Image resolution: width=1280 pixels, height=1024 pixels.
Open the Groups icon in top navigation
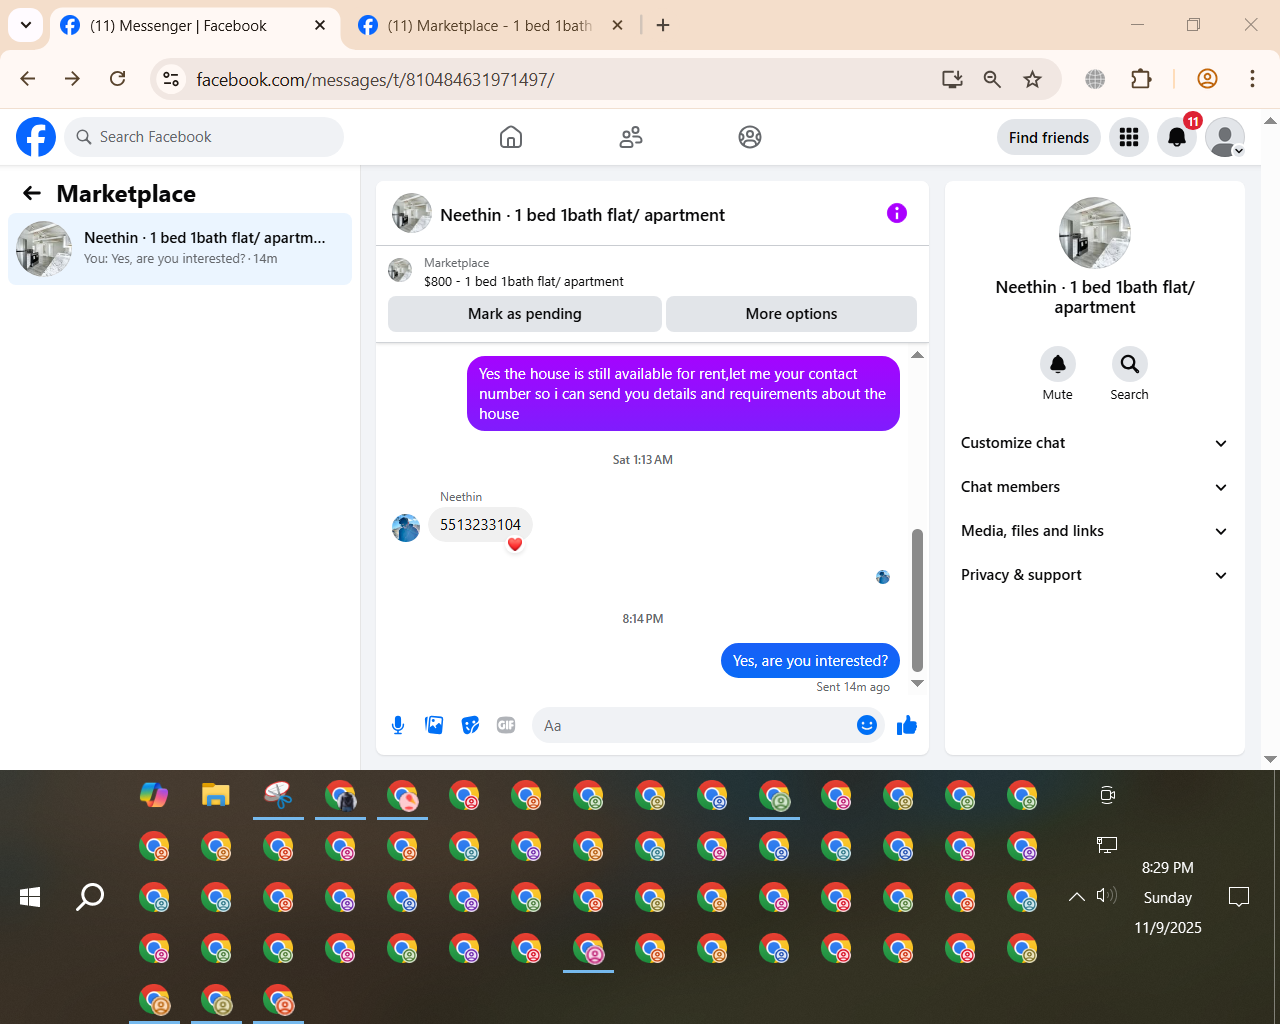tap(750, 137)
